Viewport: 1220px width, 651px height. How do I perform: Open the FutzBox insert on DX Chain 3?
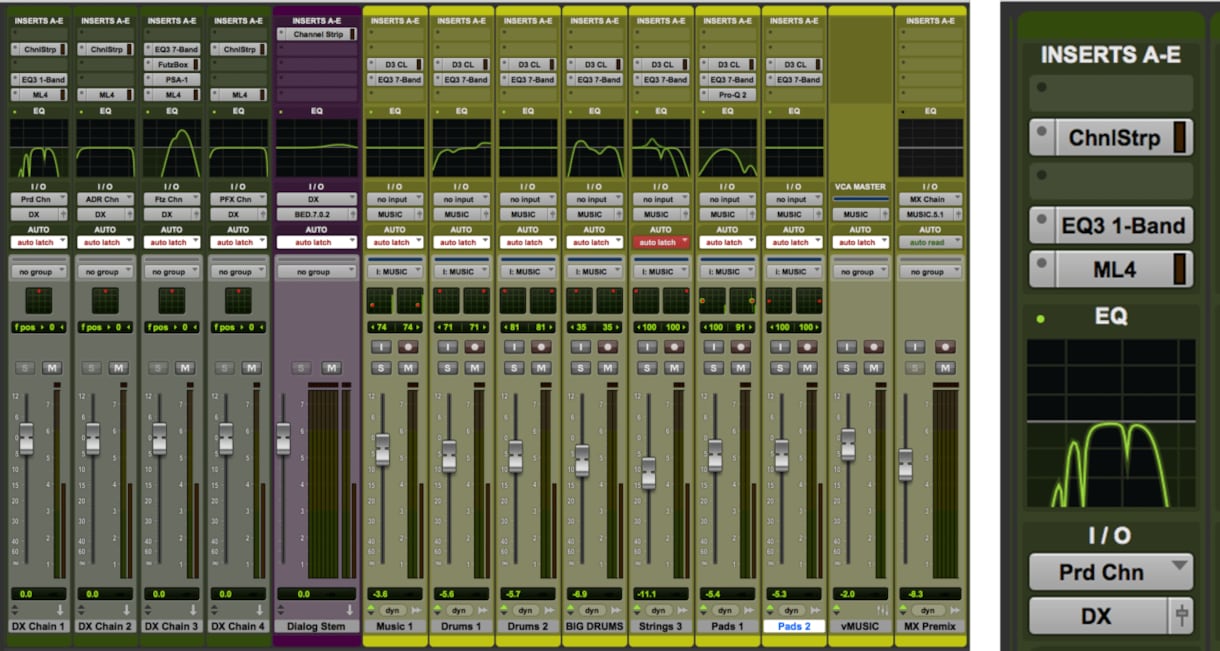(x=172, y=64)
